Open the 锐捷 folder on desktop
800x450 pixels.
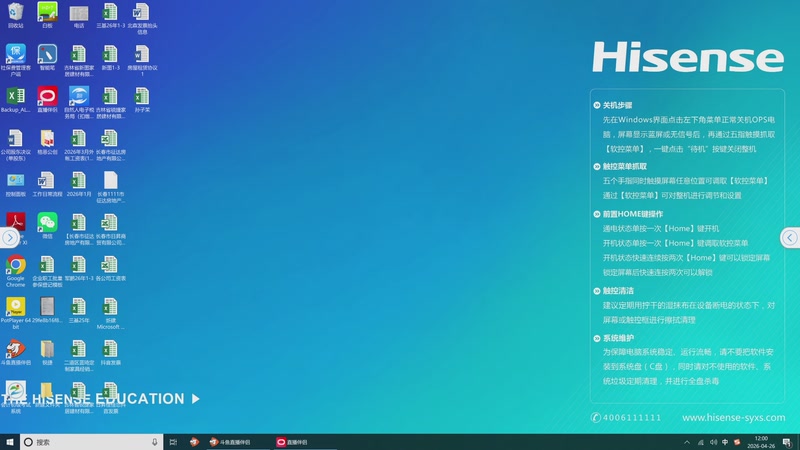pos(47,353)
